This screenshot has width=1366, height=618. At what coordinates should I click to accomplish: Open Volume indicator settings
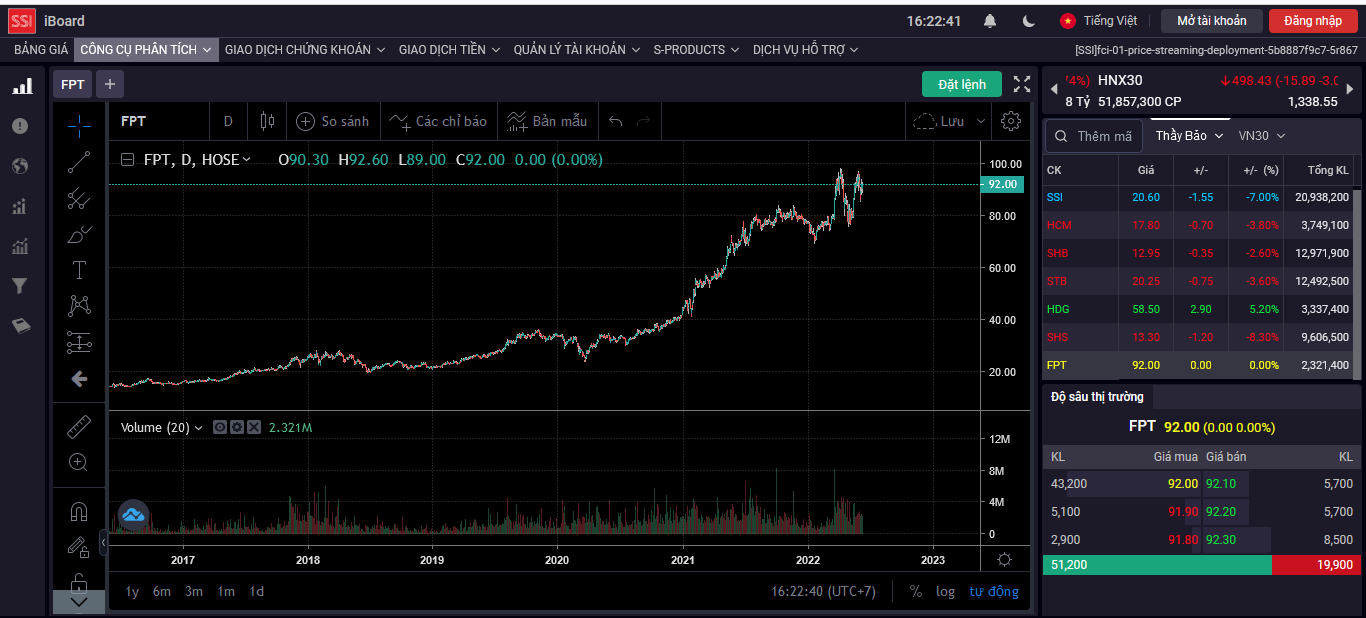(237, 427)
